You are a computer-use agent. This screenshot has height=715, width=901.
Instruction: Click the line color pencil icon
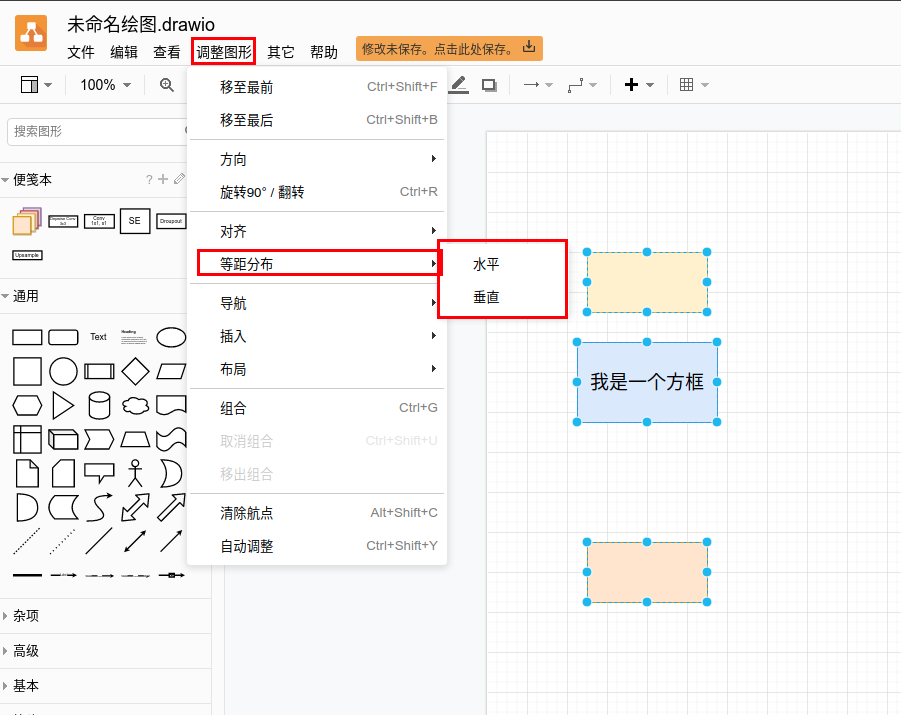point(459,85)
